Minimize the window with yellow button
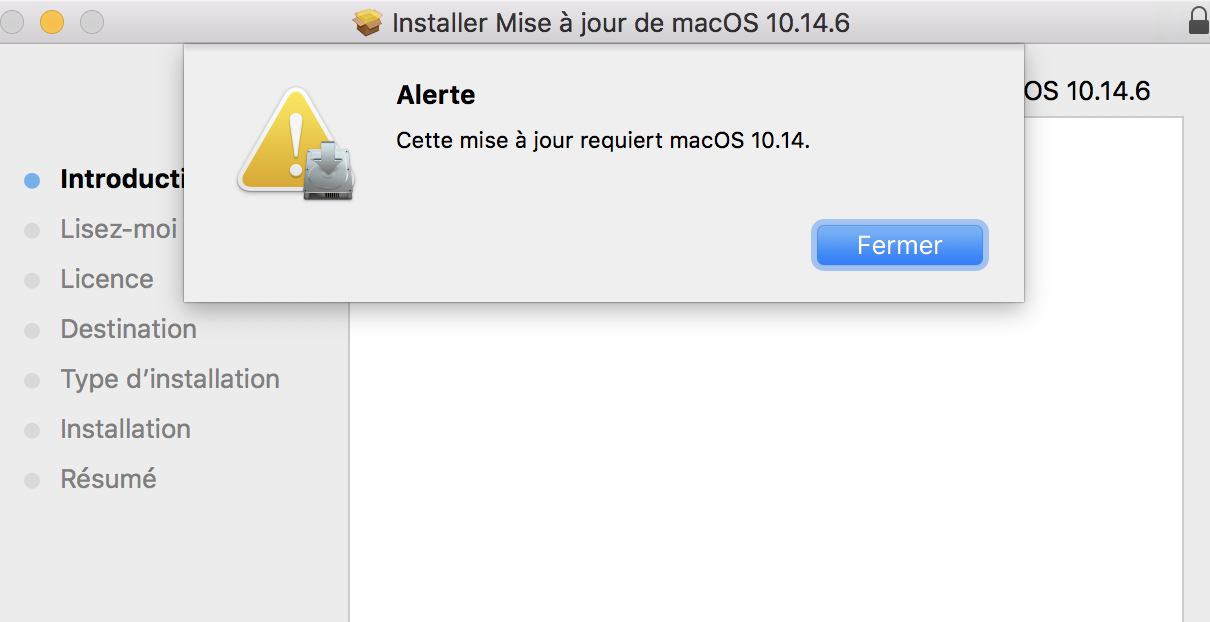Viewport: 1210px width, 622px height. [x=52, y=21]
